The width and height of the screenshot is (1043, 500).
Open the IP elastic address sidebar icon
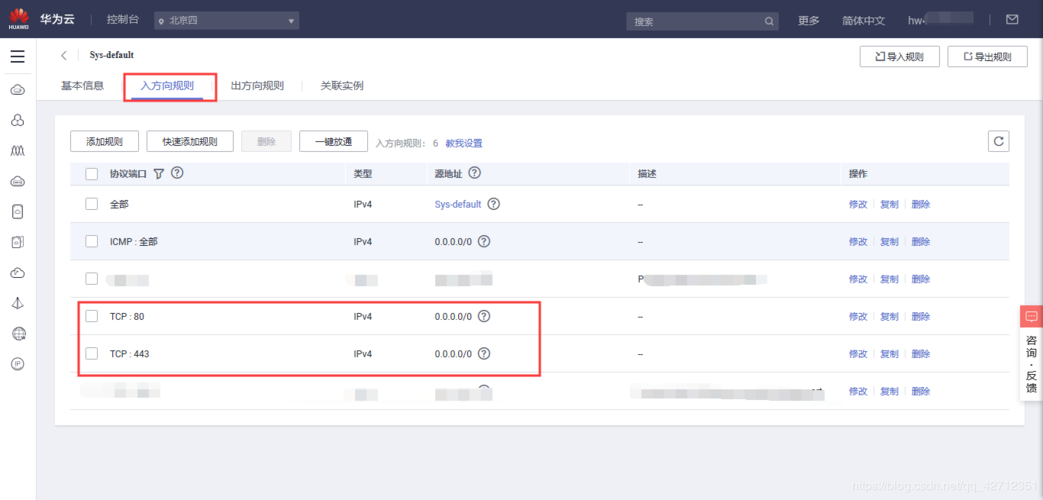19,364
